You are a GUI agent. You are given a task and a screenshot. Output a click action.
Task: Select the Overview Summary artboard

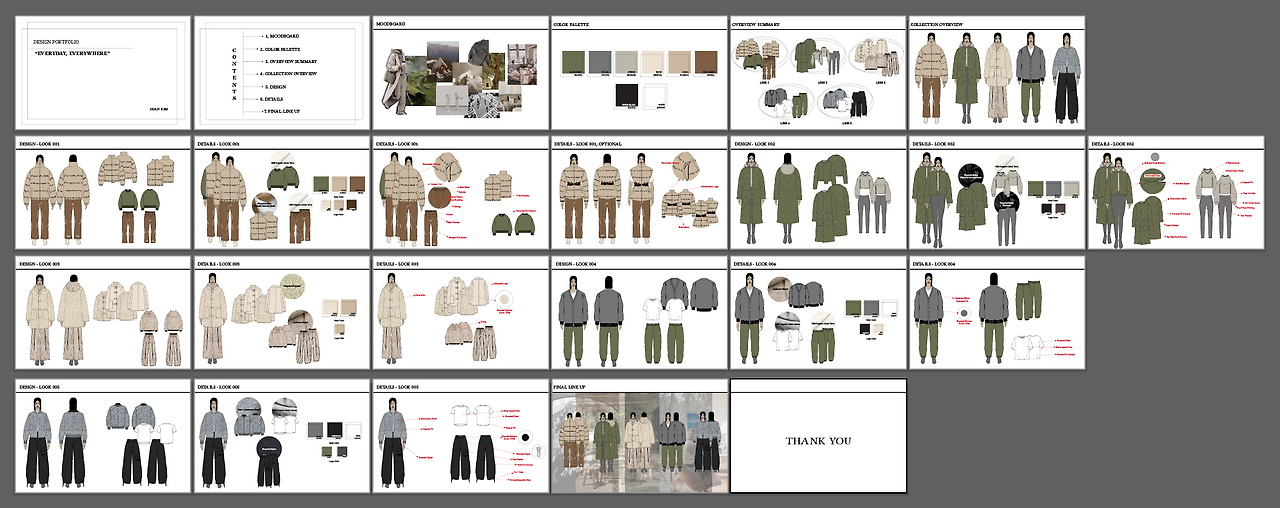(x=817, y=71)
